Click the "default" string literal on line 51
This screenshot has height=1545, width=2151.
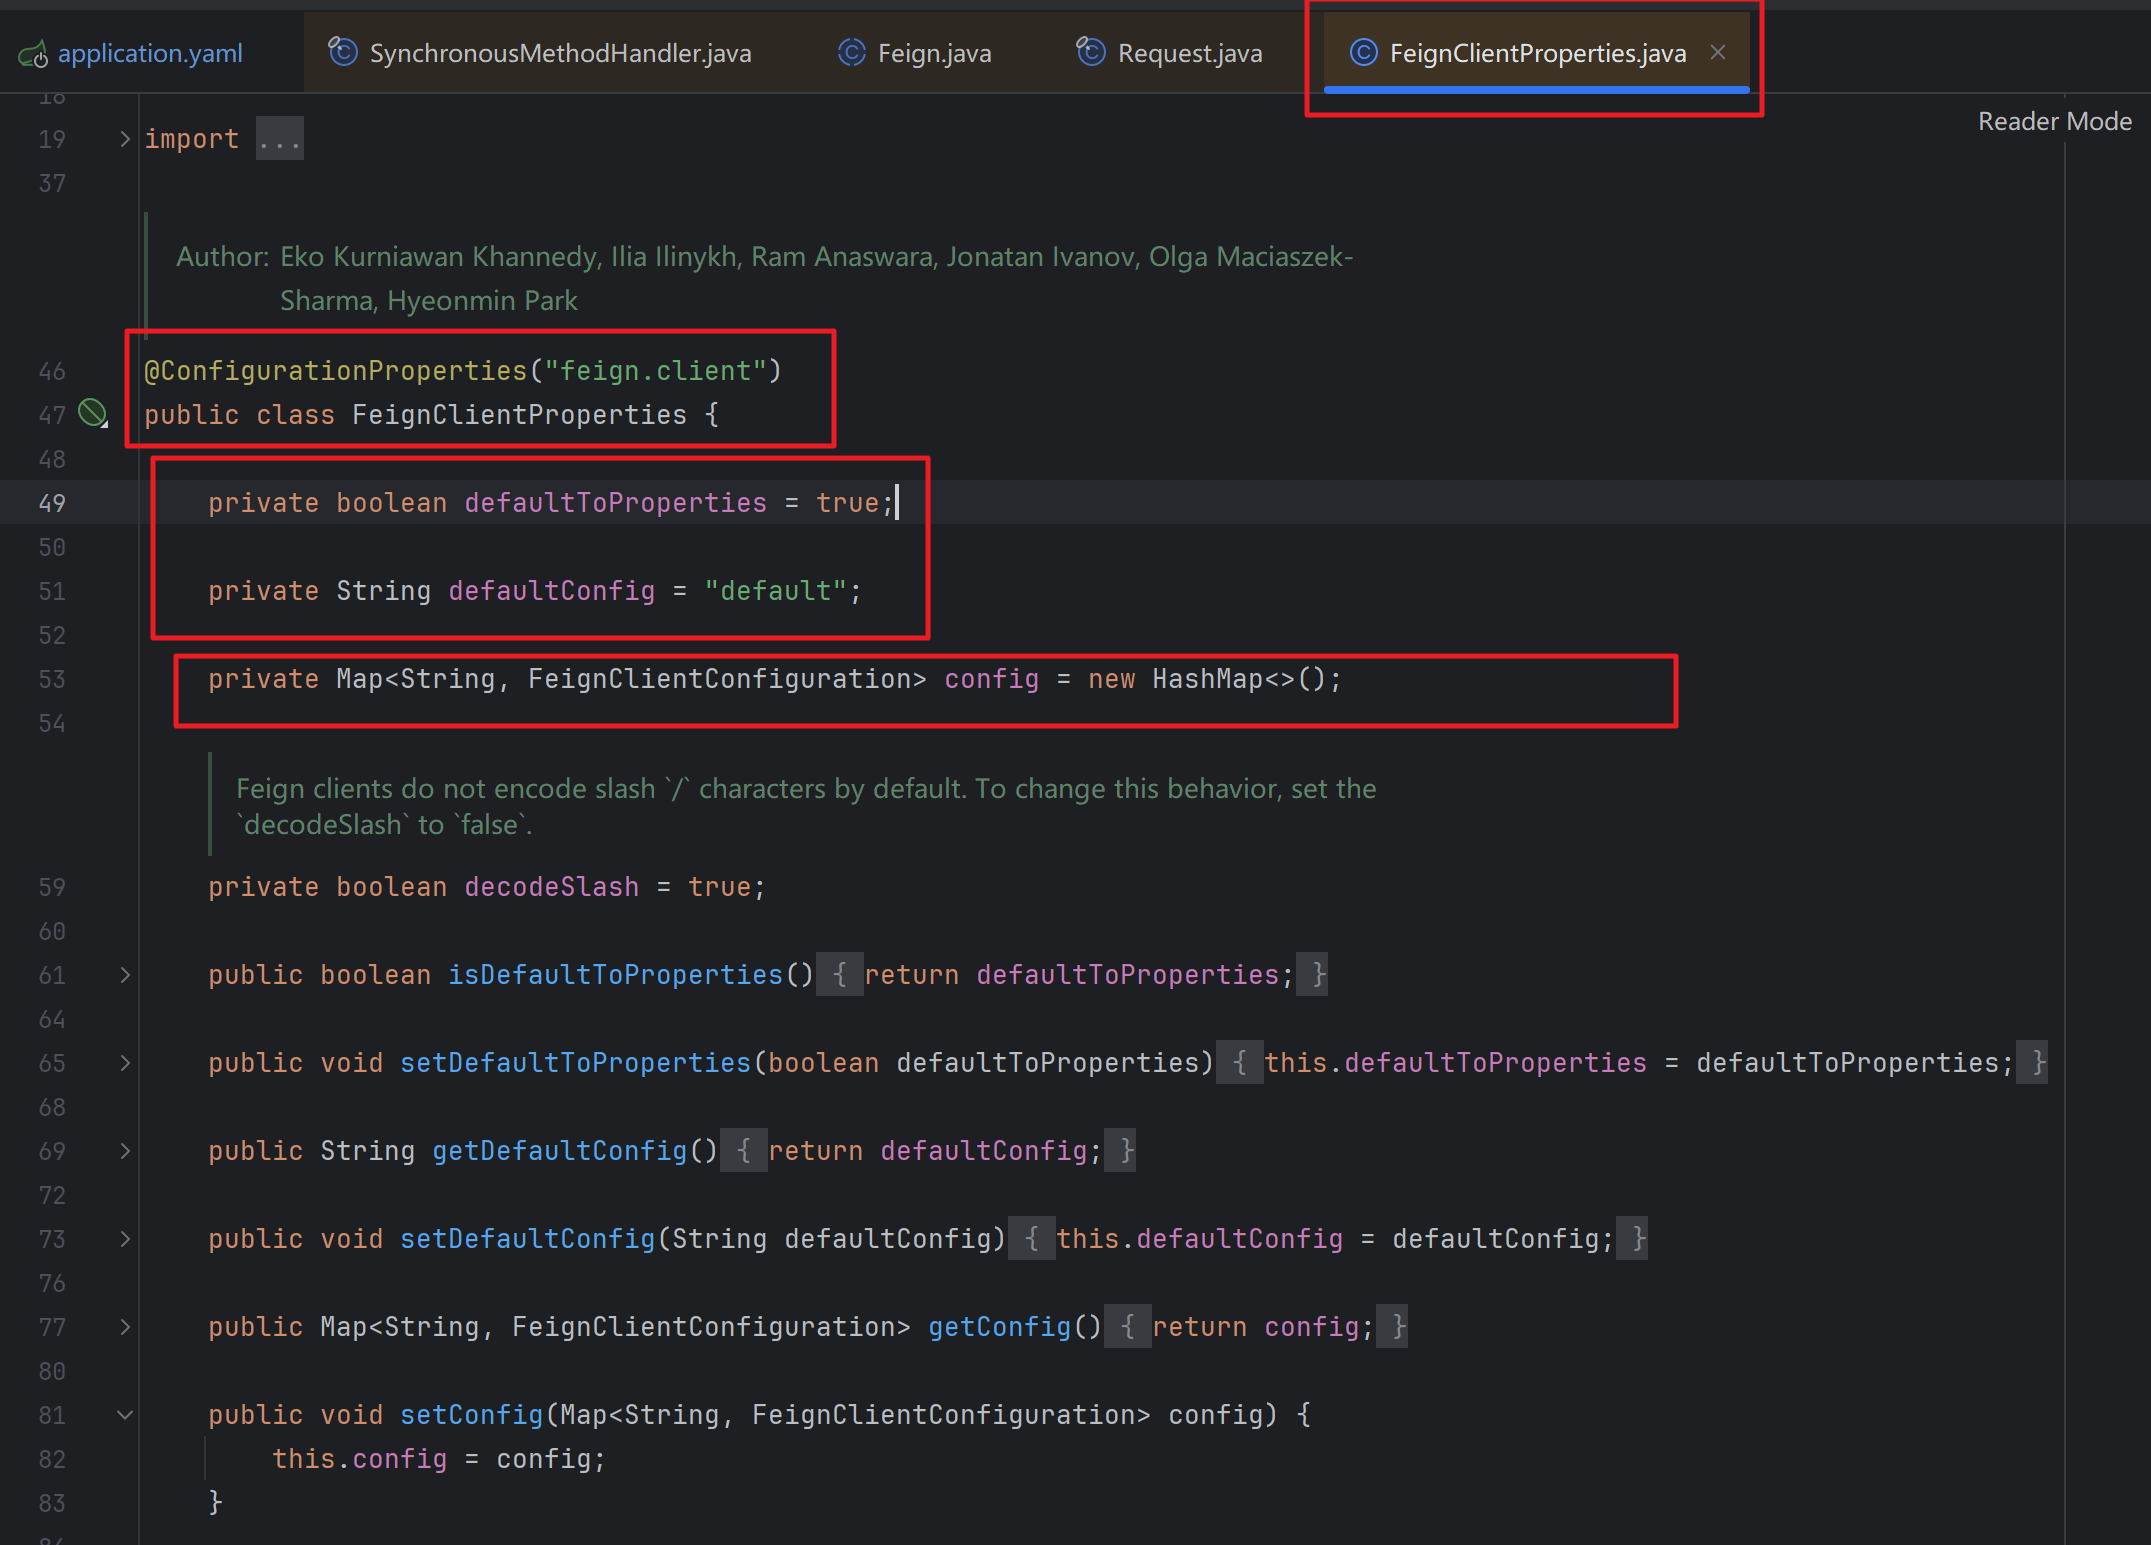pos(776,591)
